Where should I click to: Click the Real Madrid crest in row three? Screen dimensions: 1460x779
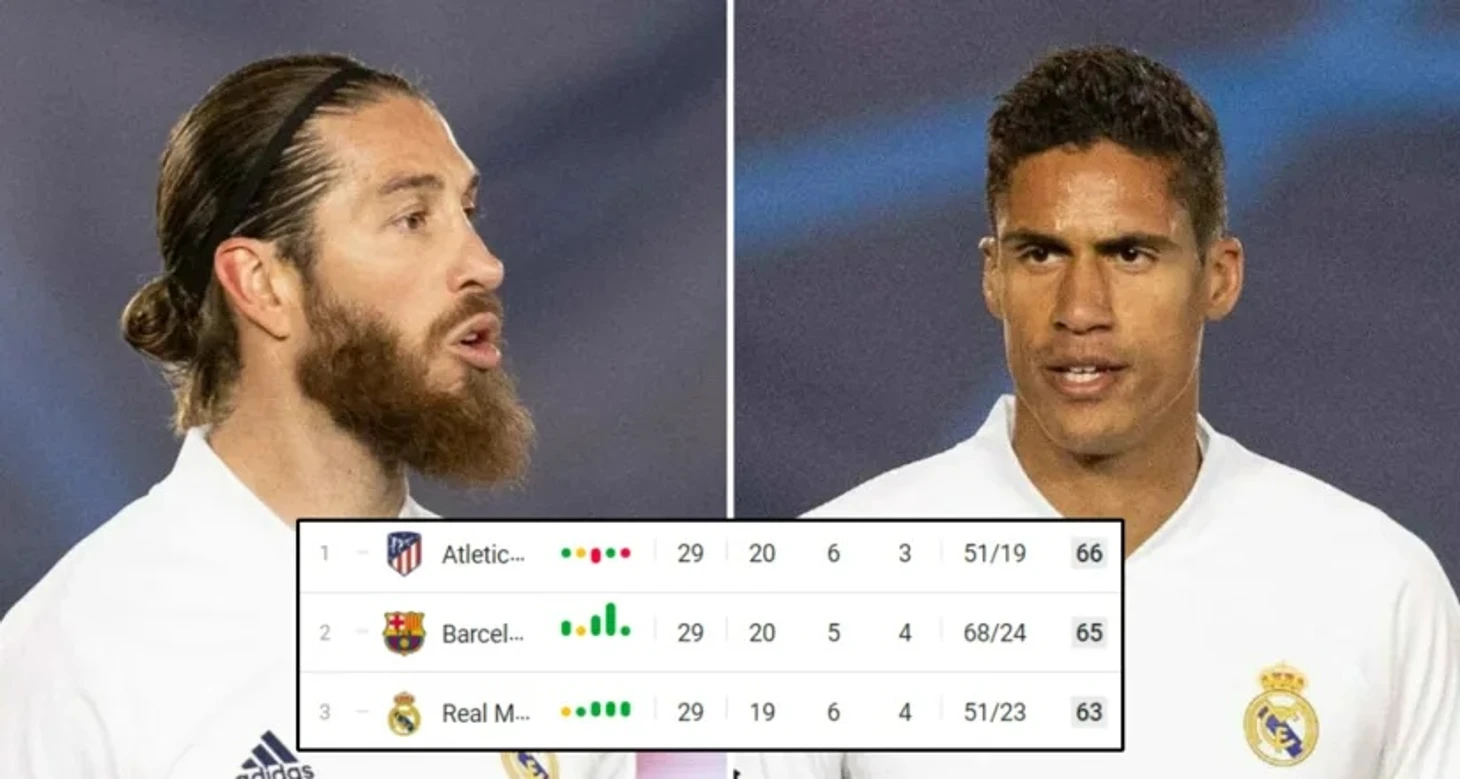pos(404,713)
